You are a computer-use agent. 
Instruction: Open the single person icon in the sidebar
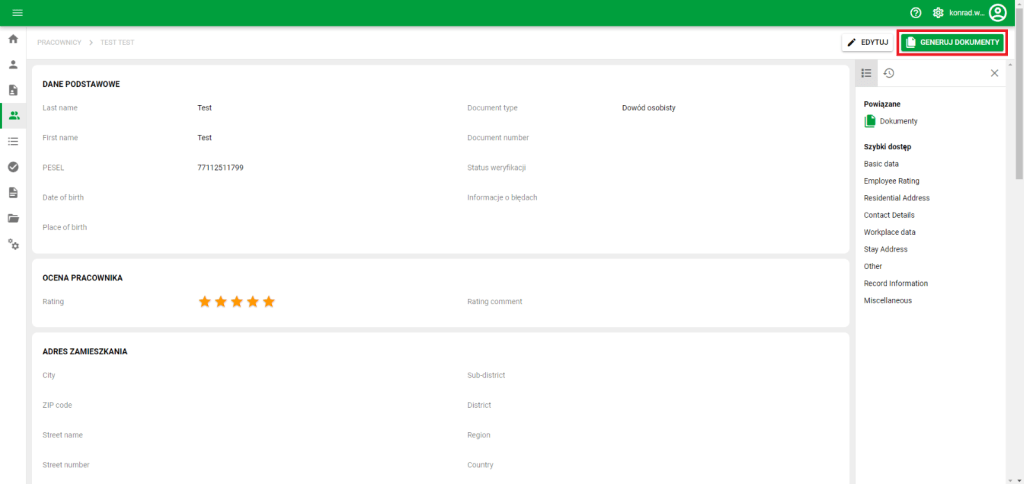13,64
